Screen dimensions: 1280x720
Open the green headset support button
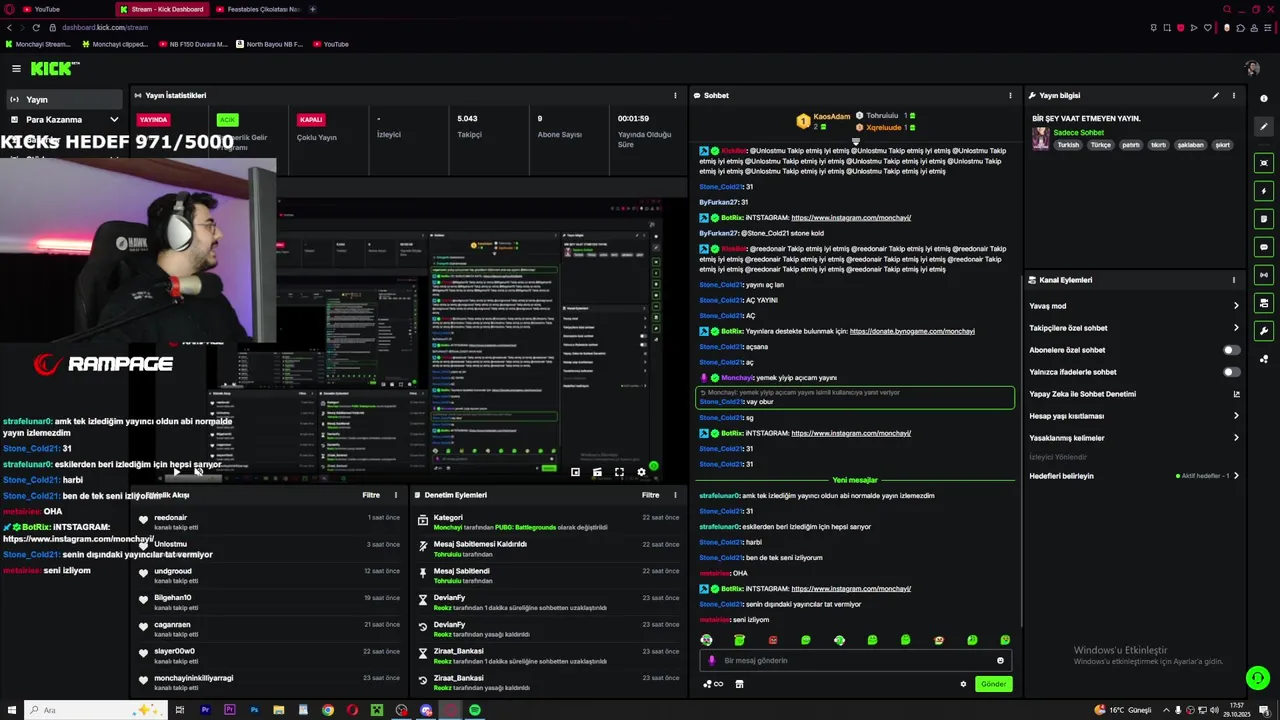(1257, 678)
